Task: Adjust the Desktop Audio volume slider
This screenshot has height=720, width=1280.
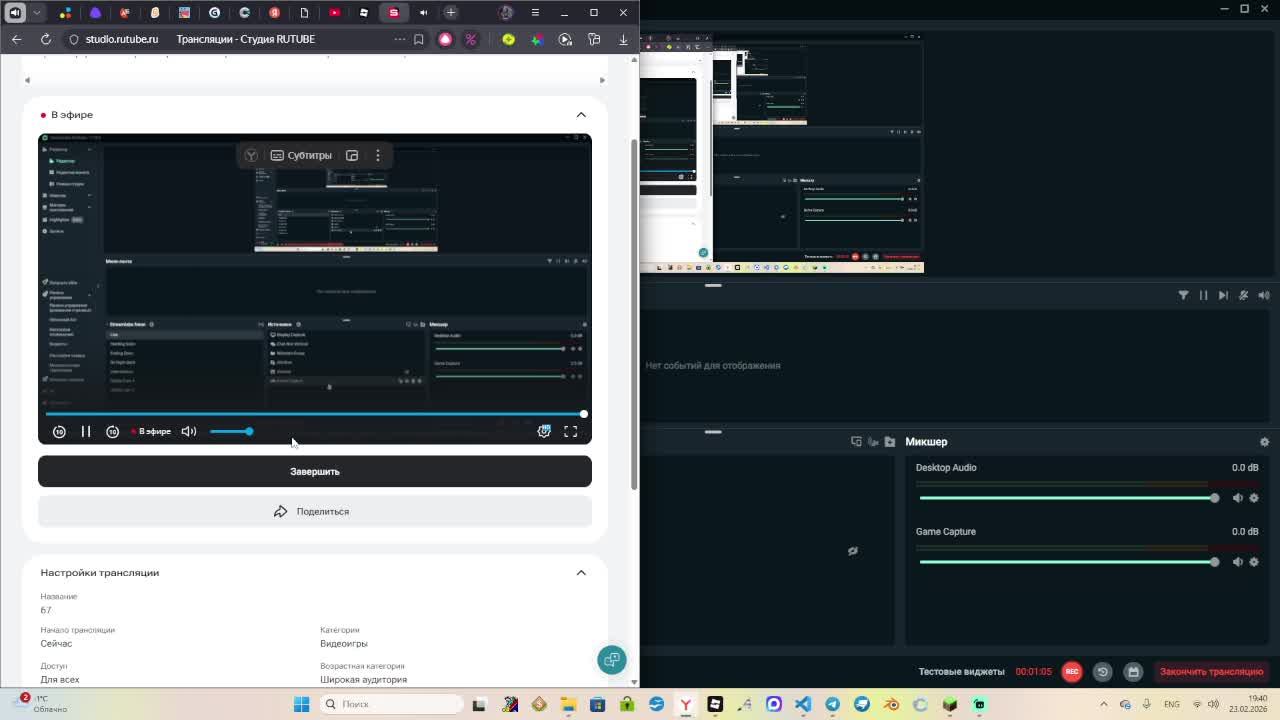Action: pyautogui.click(x=1067, y=498)
